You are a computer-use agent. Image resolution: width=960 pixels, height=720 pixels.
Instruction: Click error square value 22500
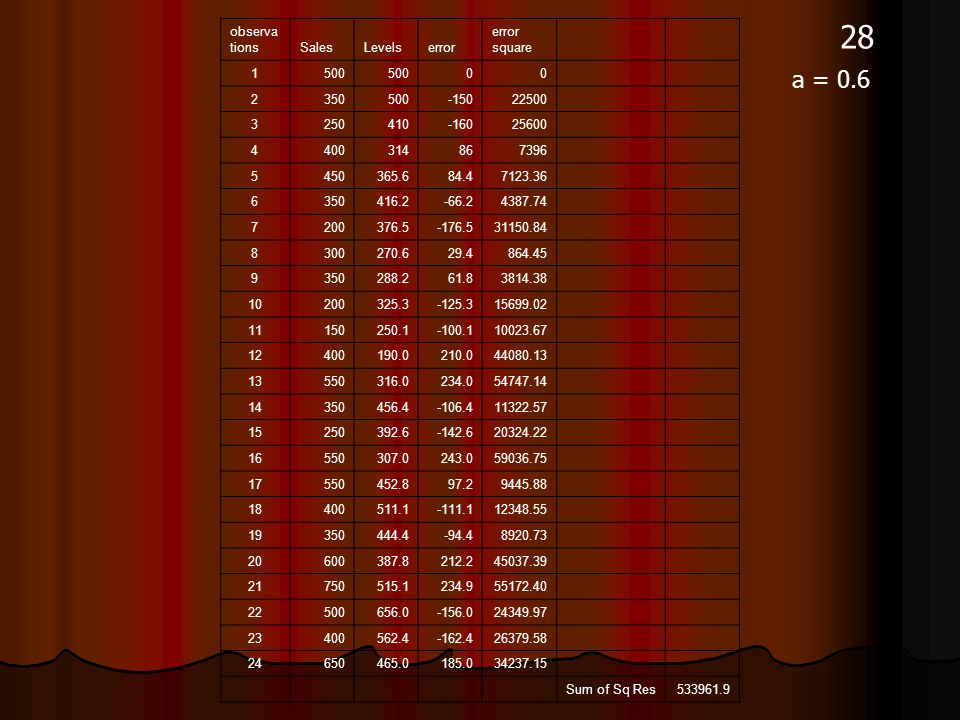click(529, 99)
